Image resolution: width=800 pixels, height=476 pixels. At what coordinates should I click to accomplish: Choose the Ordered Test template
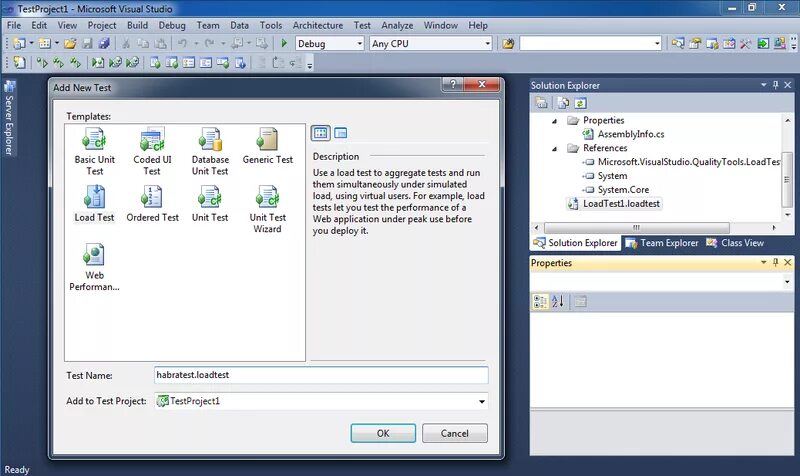pyautogui.click(x=152, y=204)
